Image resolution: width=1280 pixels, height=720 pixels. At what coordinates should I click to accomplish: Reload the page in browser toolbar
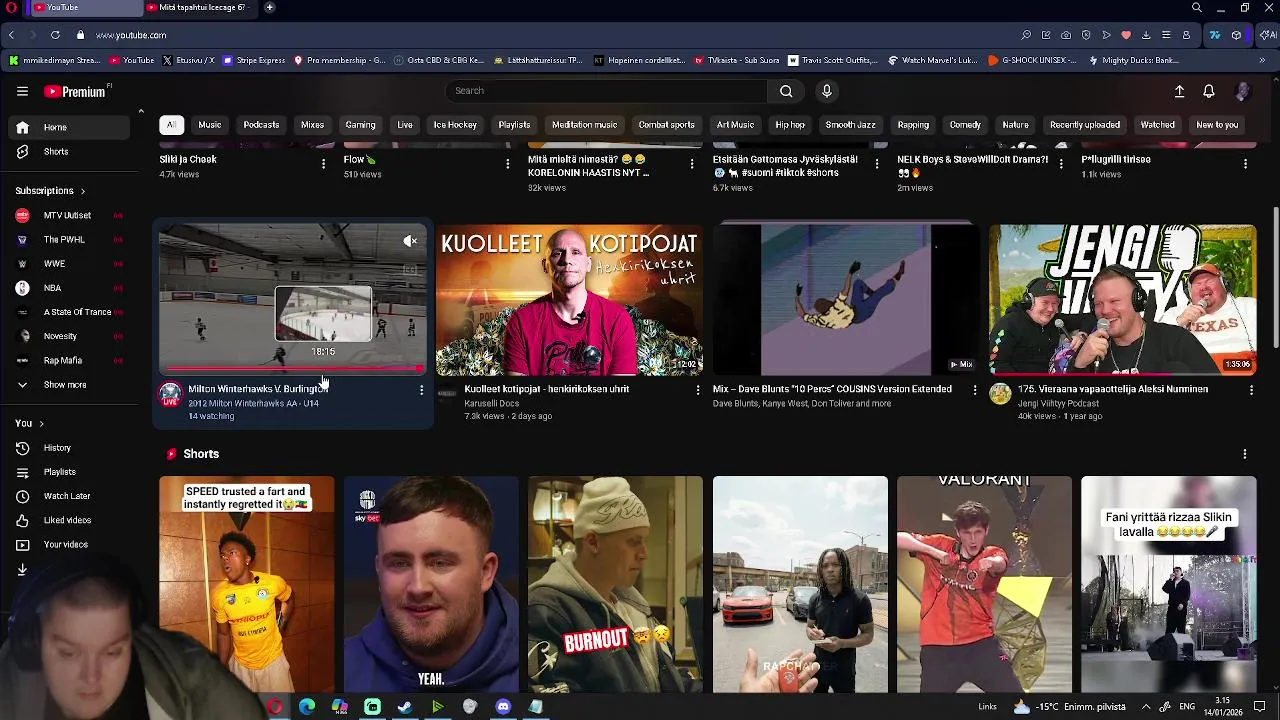(x=55, y=35)
